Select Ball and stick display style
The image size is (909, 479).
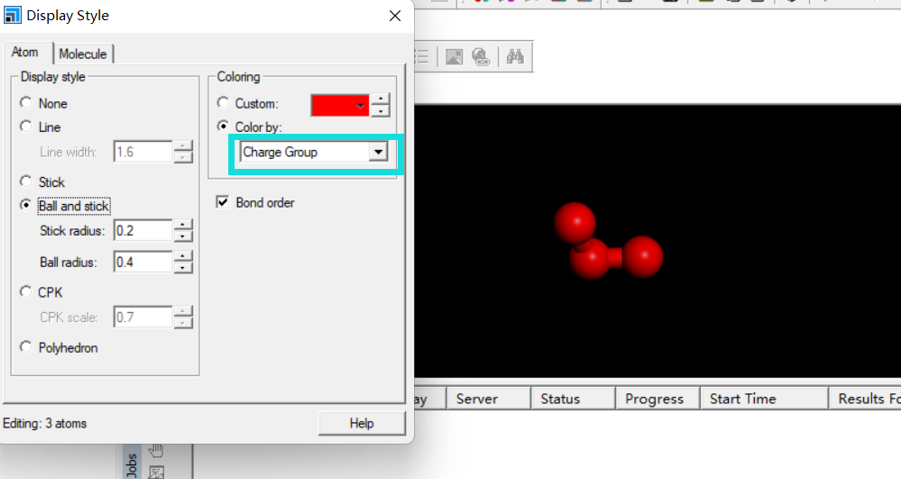26,205
